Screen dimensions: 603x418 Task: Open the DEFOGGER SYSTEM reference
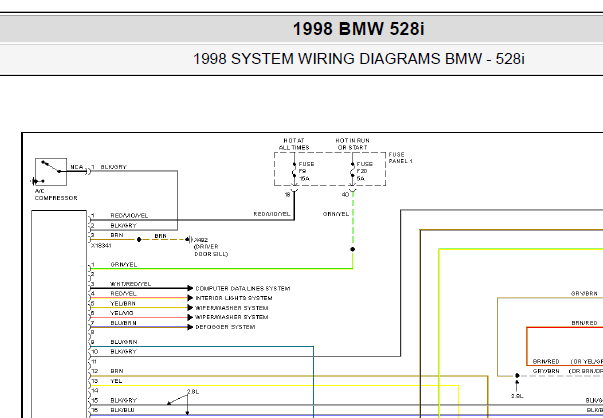(225, 327)
